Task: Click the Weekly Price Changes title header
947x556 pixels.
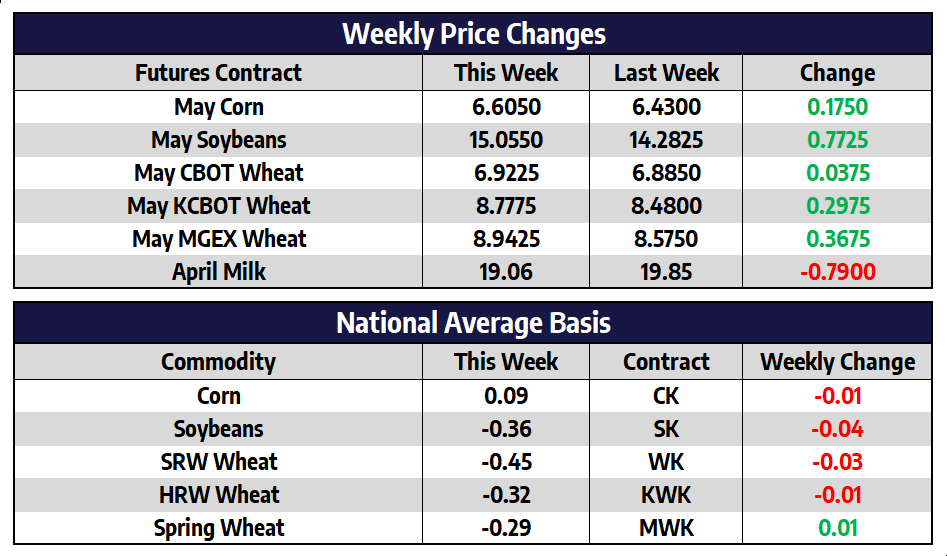Action: coord(473,34)
